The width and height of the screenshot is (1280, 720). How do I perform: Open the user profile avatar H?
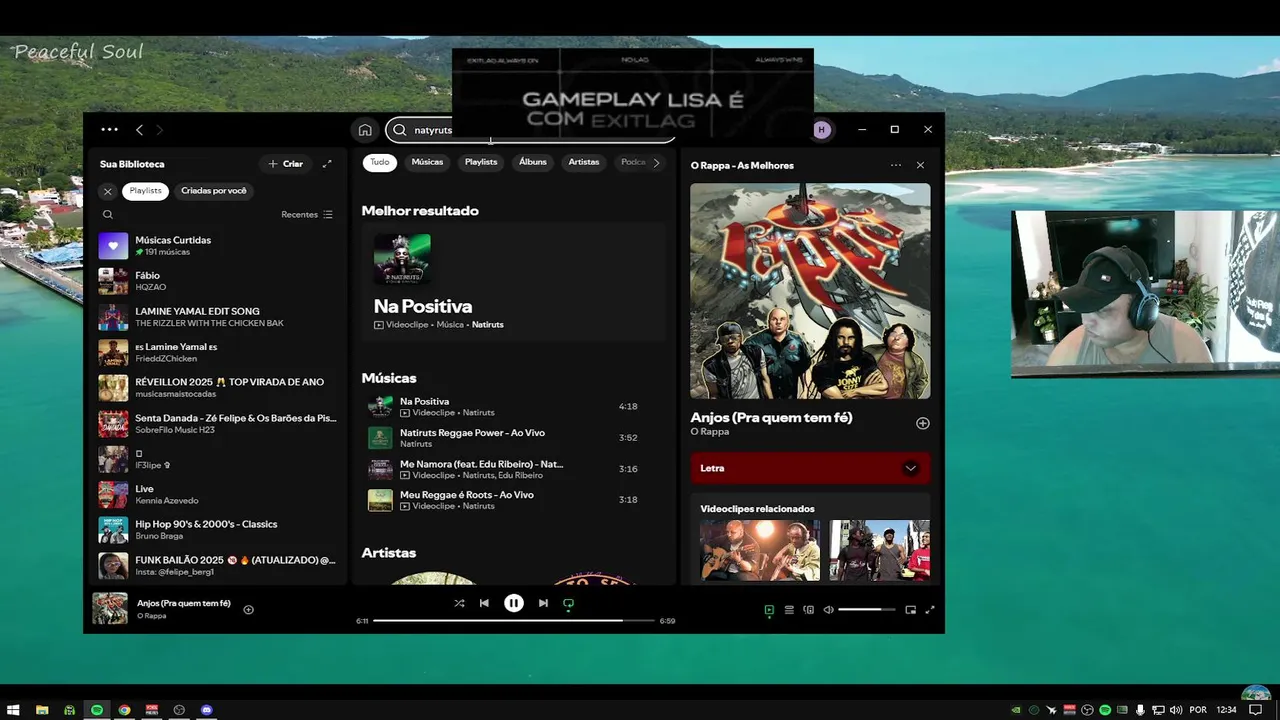click(822, 130)
